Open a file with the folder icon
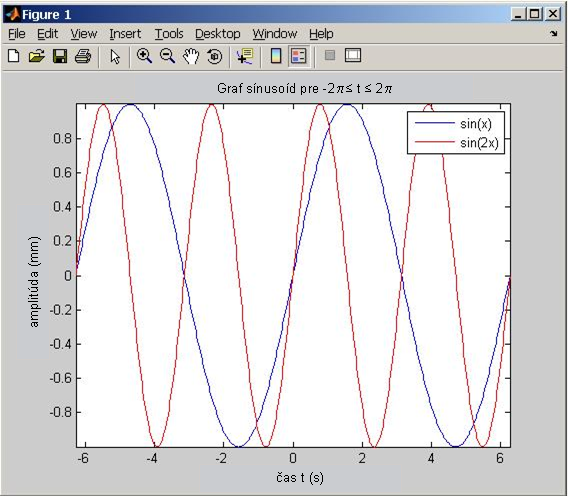Screen dimensions: 569x497 pos(36,56)
